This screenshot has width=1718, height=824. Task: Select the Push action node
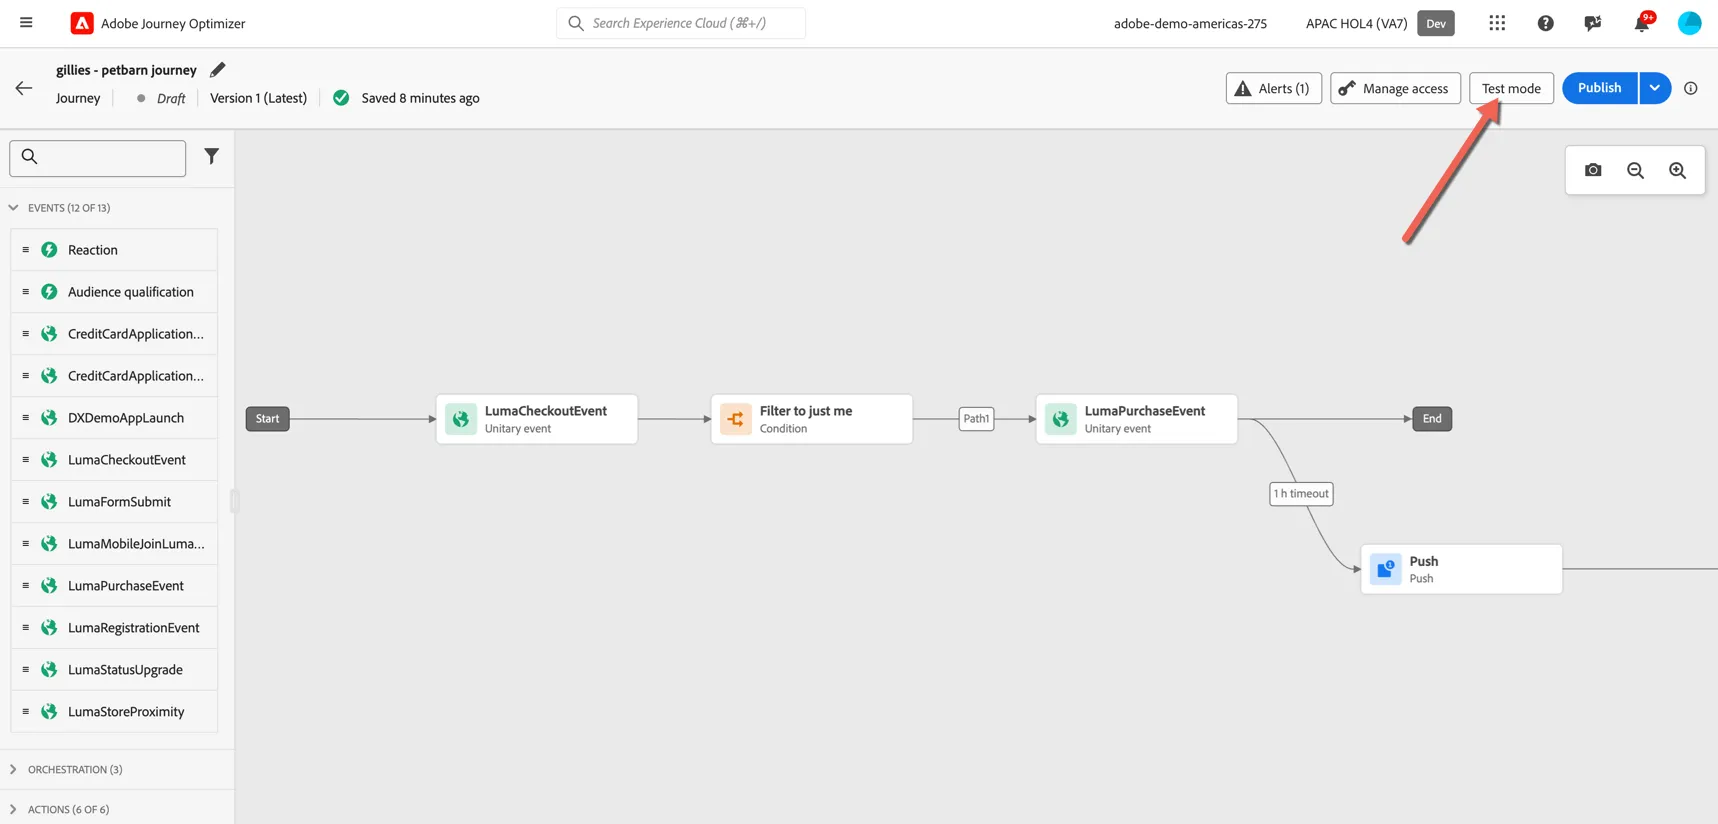(x=1461, y=569)
